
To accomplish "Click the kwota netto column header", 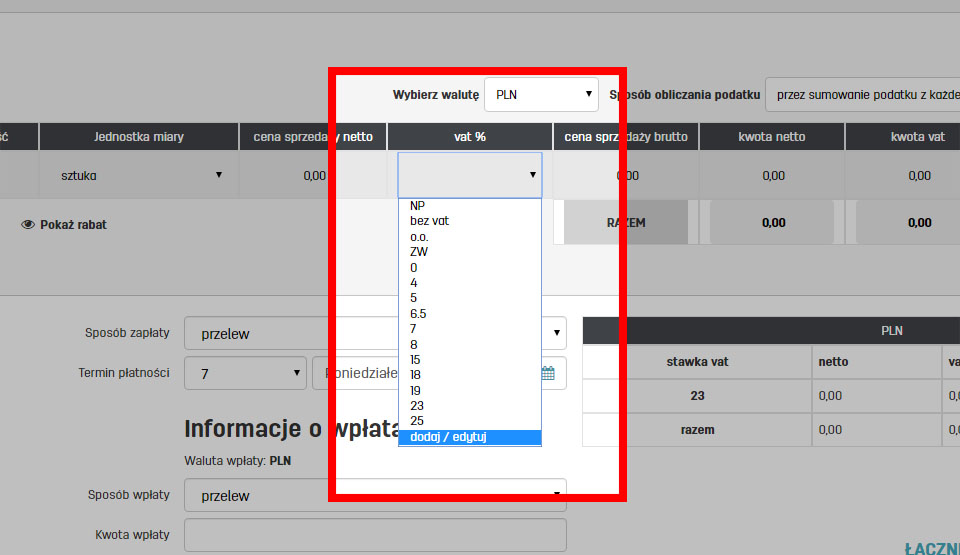I will [771, 137].
